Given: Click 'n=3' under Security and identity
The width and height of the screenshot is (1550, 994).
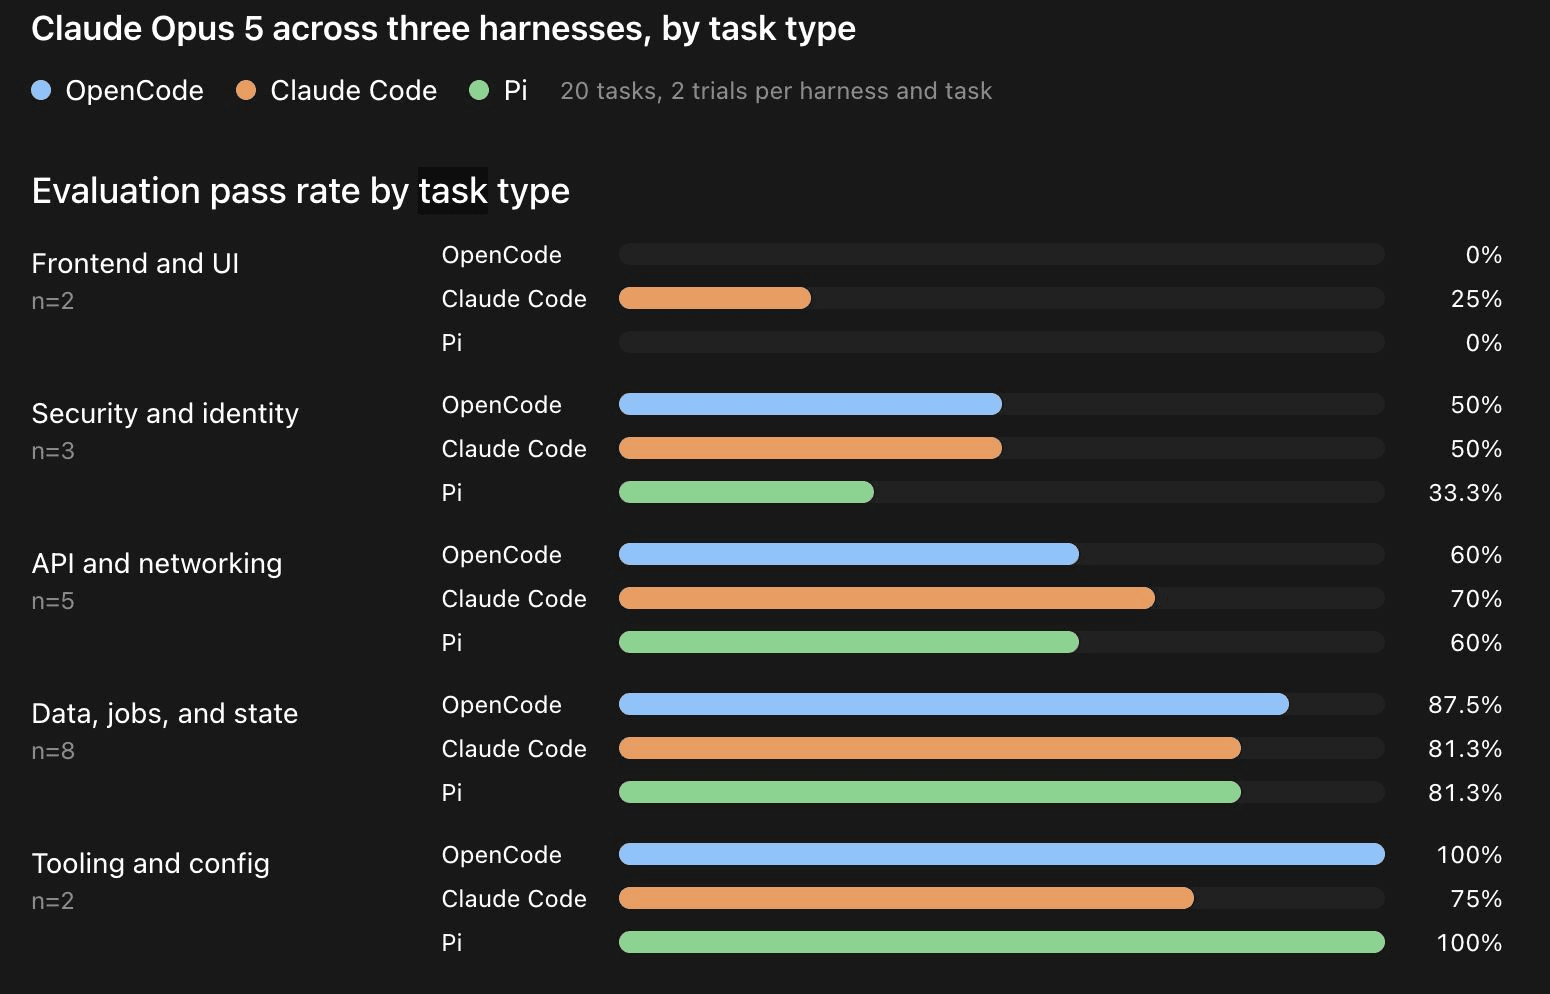Looking at the screenshot, I should [x=53, y=451].
